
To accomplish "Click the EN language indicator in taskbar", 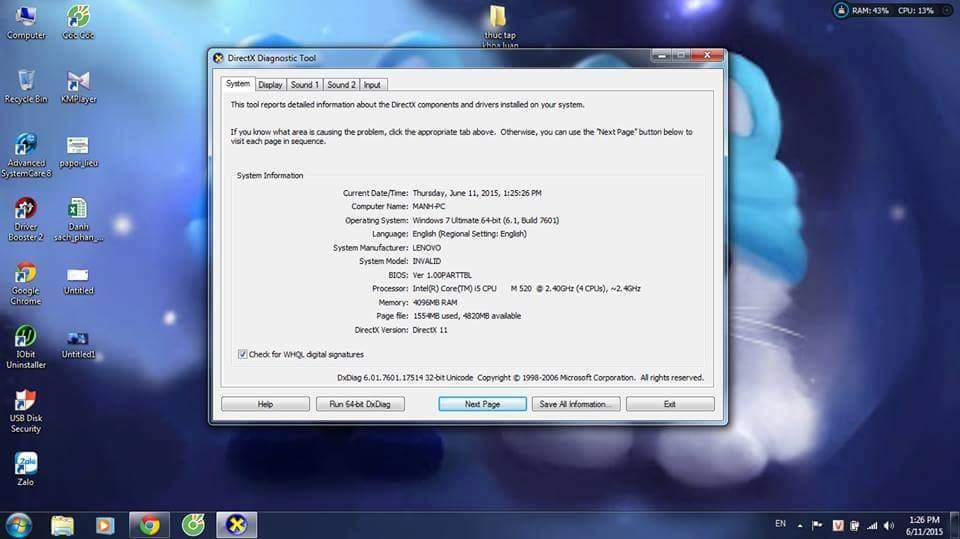I will [780, 524].
